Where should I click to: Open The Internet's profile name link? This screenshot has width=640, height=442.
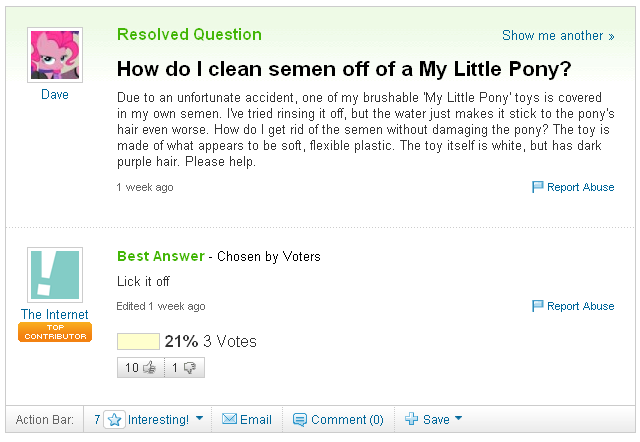[x=55, y=314]
